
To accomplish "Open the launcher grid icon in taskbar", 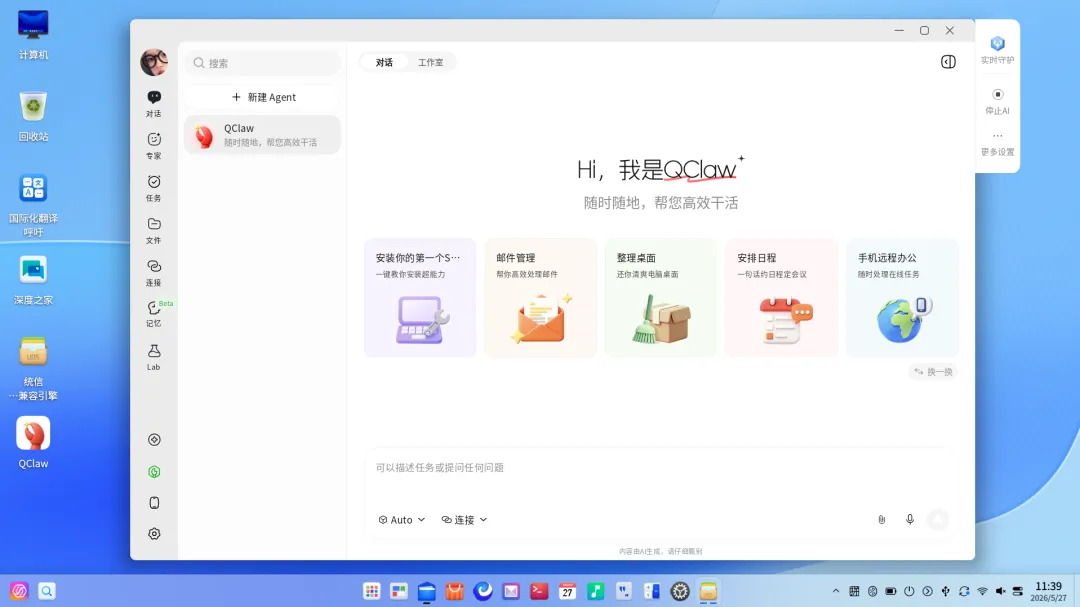I will [x=371, y=591].
